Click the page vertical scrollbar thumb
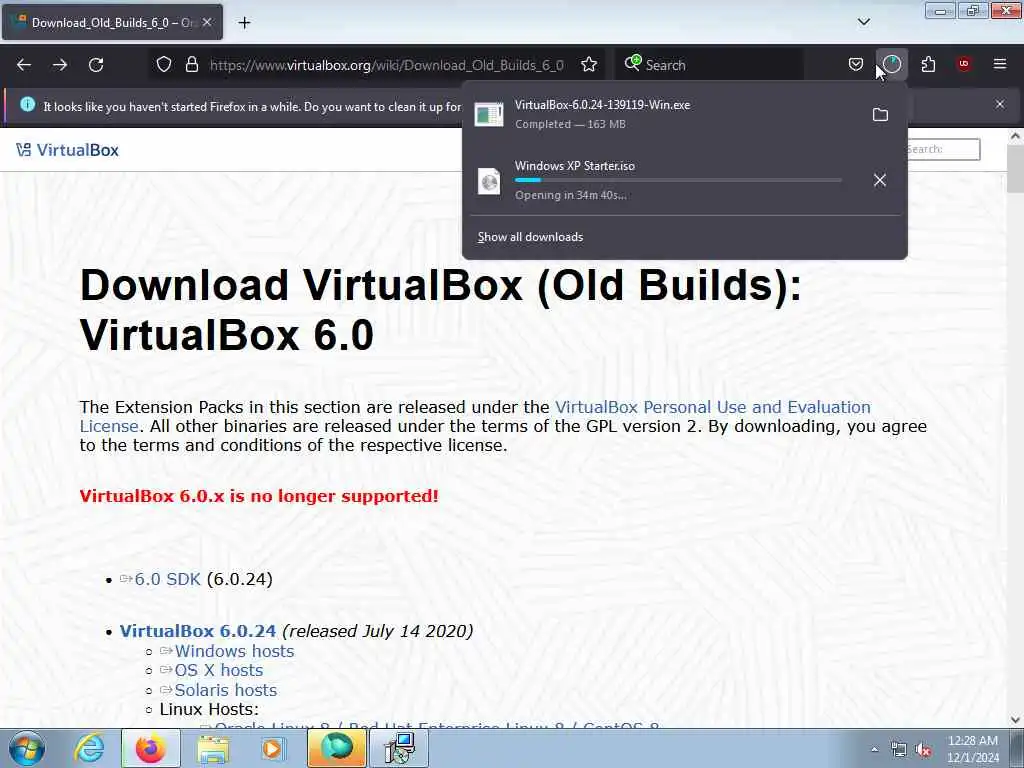Image resolution: width=1024 pixels, height=768 pixels. 1015,168
